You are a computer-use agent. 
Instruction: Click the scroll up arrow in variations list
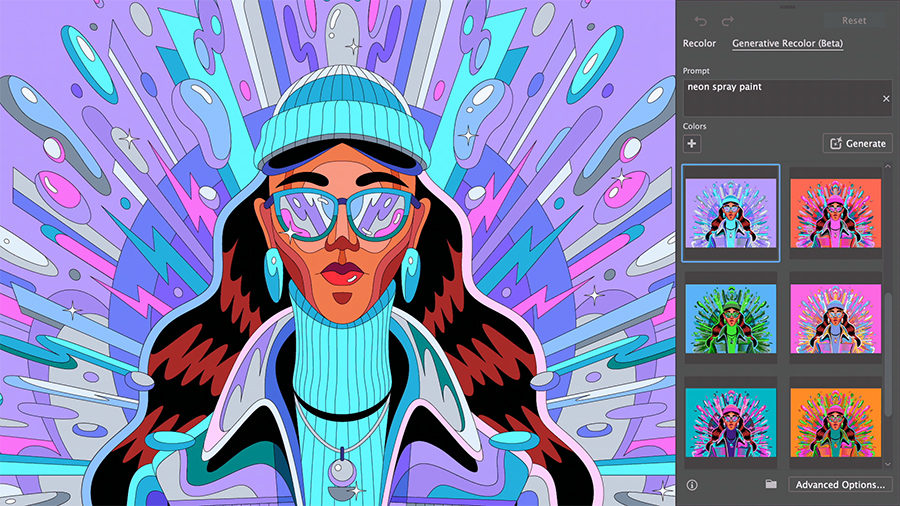tap(888, 166)
